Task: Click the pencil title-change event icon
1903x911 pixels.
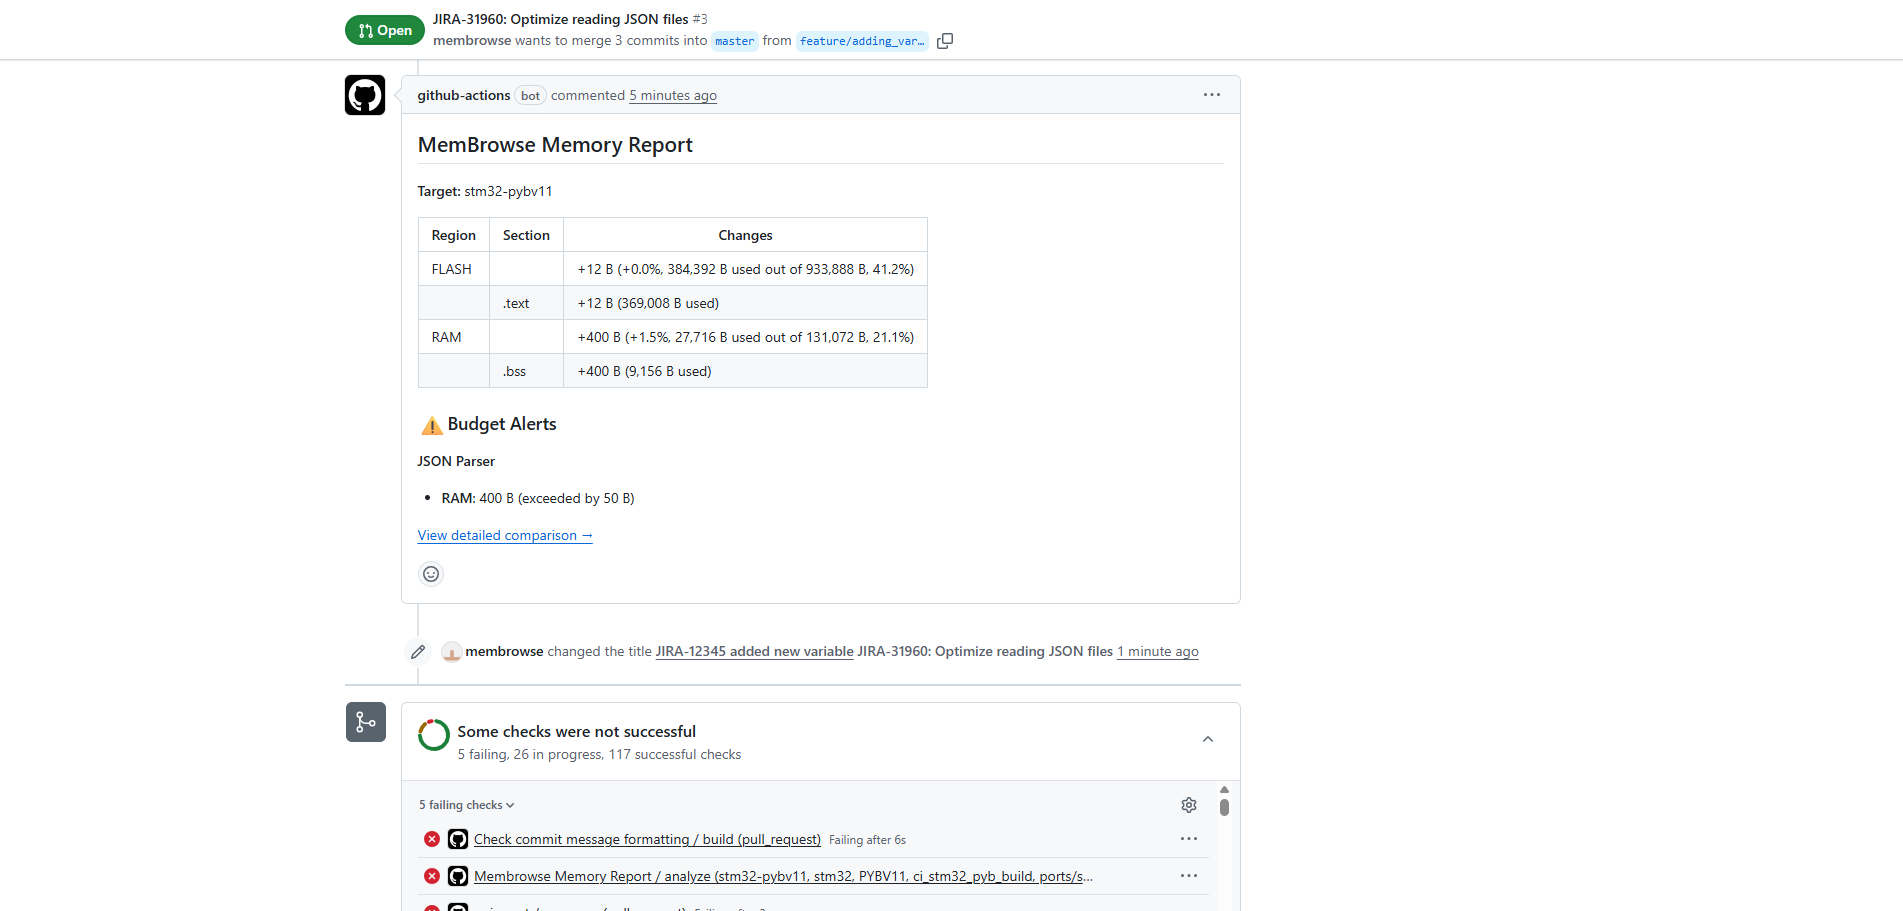Action: 418,652
